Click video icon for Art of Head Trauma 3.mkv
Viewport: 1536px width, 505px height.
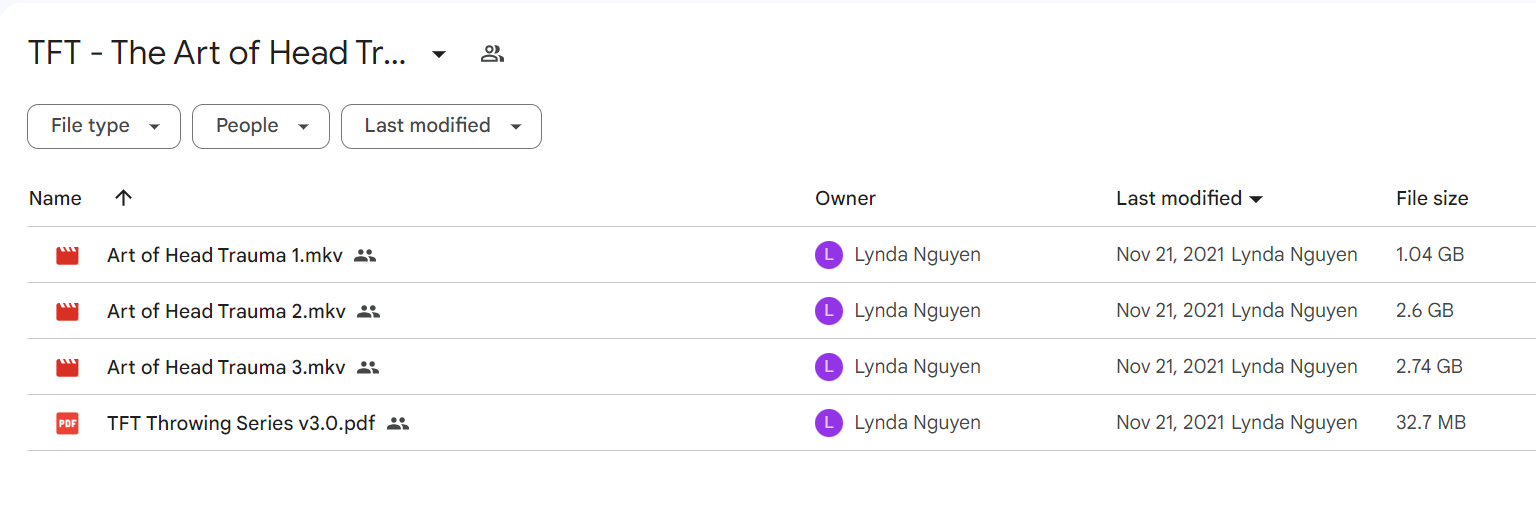(x=67, y=367)
